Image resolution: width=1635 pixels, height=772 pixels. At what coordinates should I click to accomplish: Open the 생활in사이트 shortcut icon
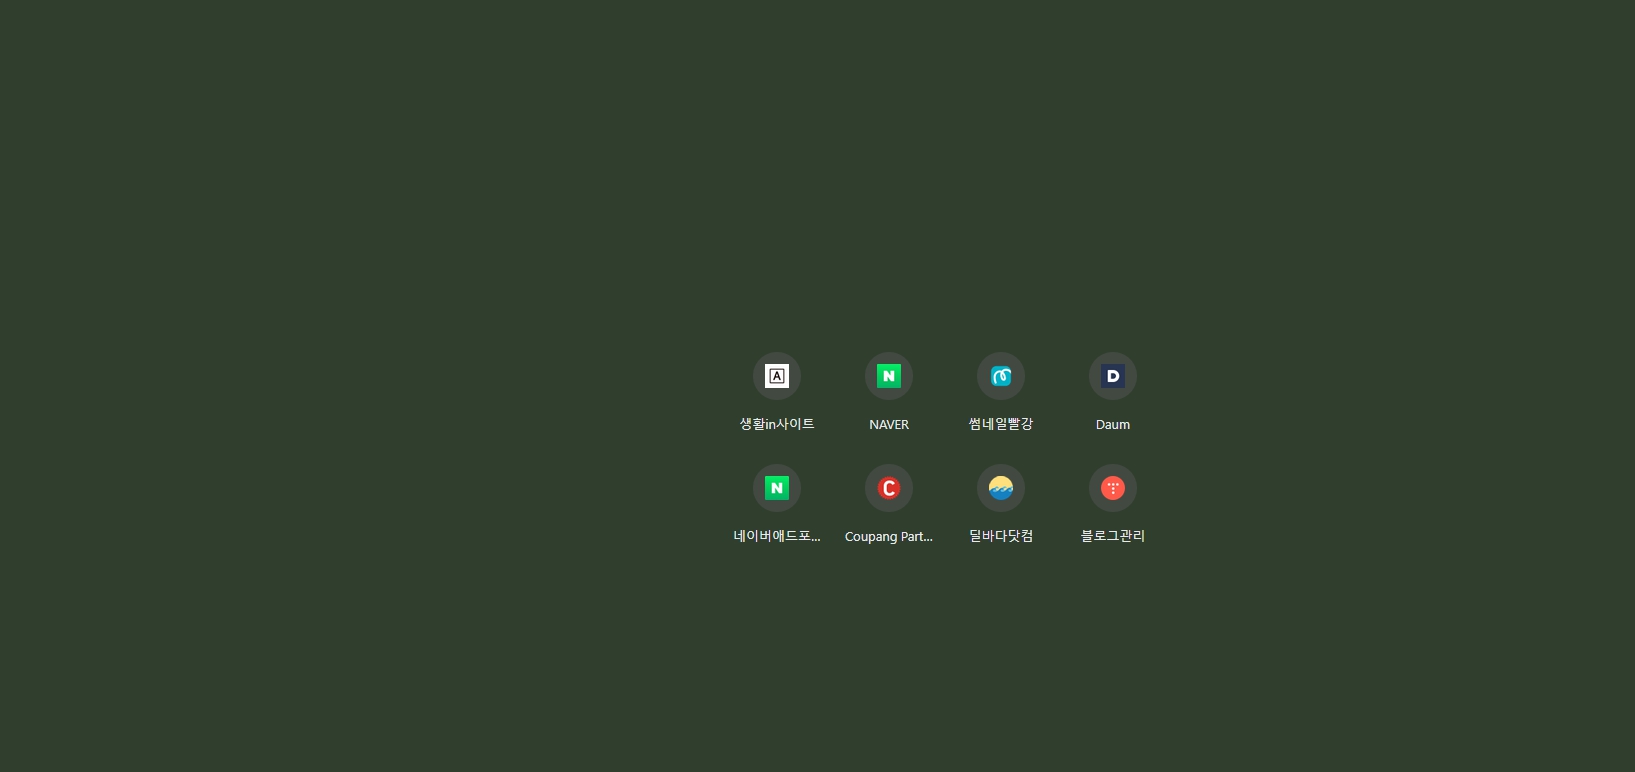pos(777,376)
